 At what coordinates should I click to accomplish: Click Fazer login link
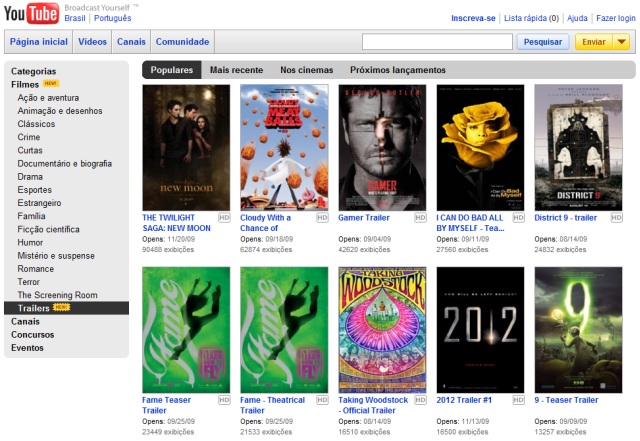point(616,18)
